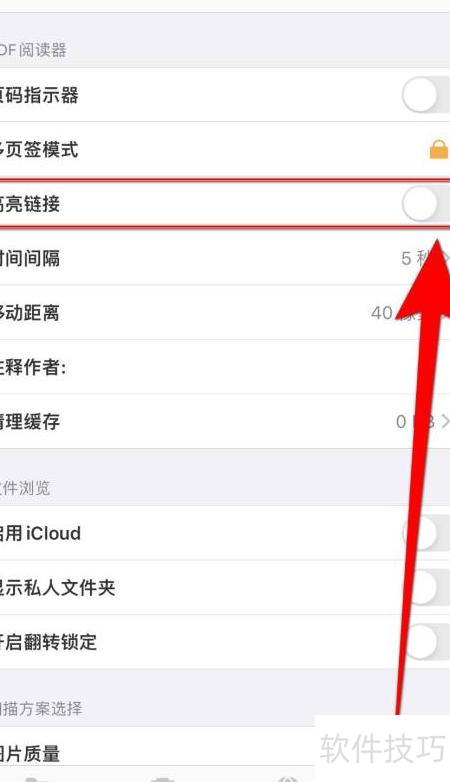The width and height of the screenshot is (450, 782).
Task: Tap the 多页签模式 label
Action: pyautogui.click(x=39, y=149)
